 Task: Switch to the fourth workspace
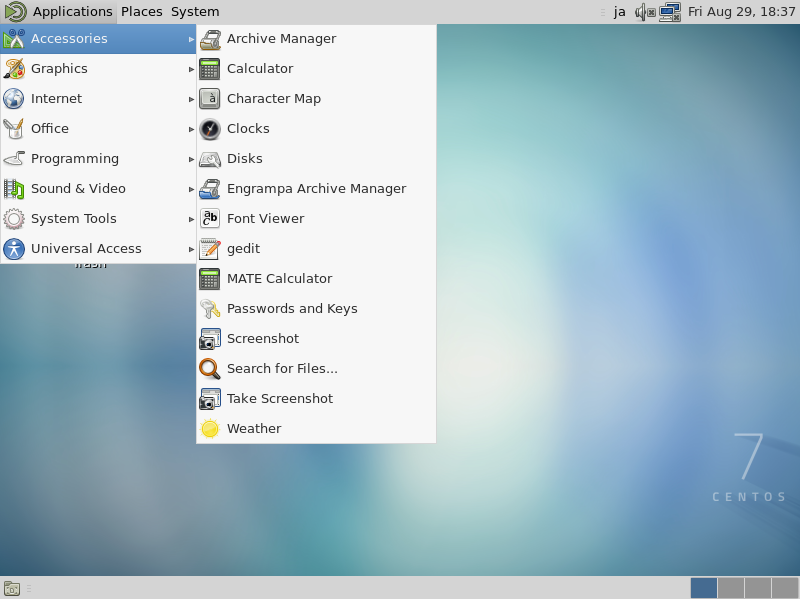(785, 588)
